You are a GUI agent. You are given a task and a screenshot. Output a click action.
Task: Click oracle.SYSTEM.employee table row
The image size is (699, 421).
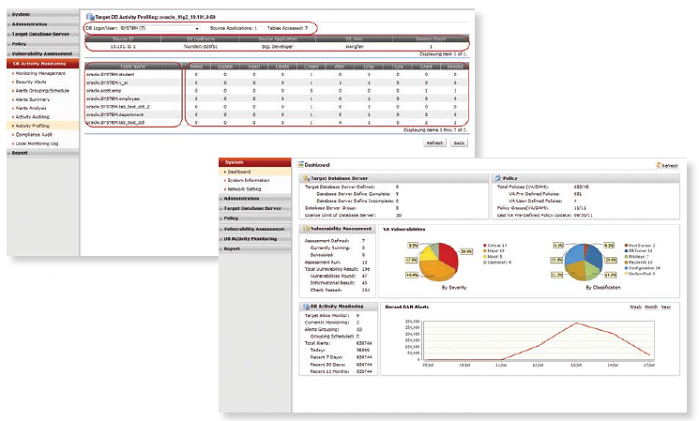(x=277, y=99)
